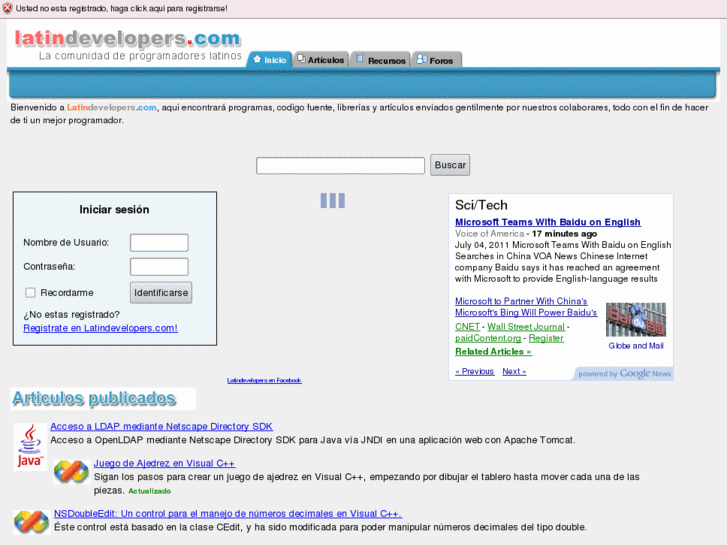Screen dimensions: 727x545
Task: Go to « Previous news item
Action: point(474,372)
